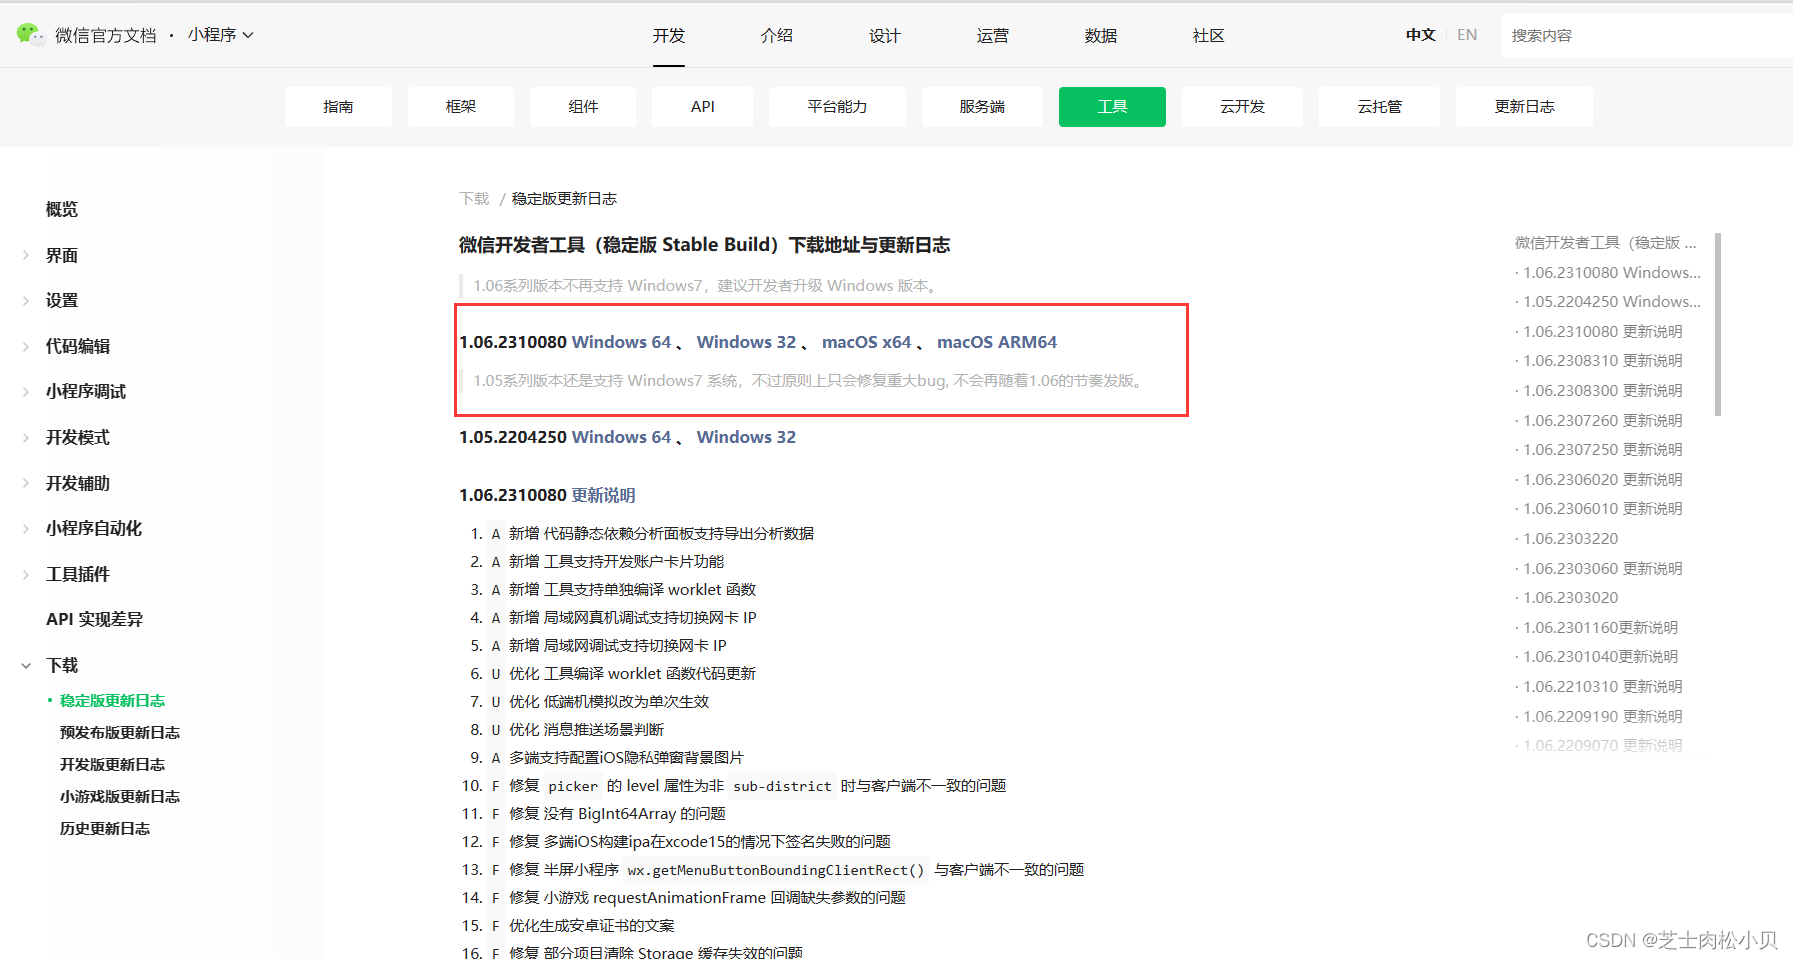Jump to 1.06.2308310 更新说明 in contents

pyautogui.click(x=1603, y=361)
